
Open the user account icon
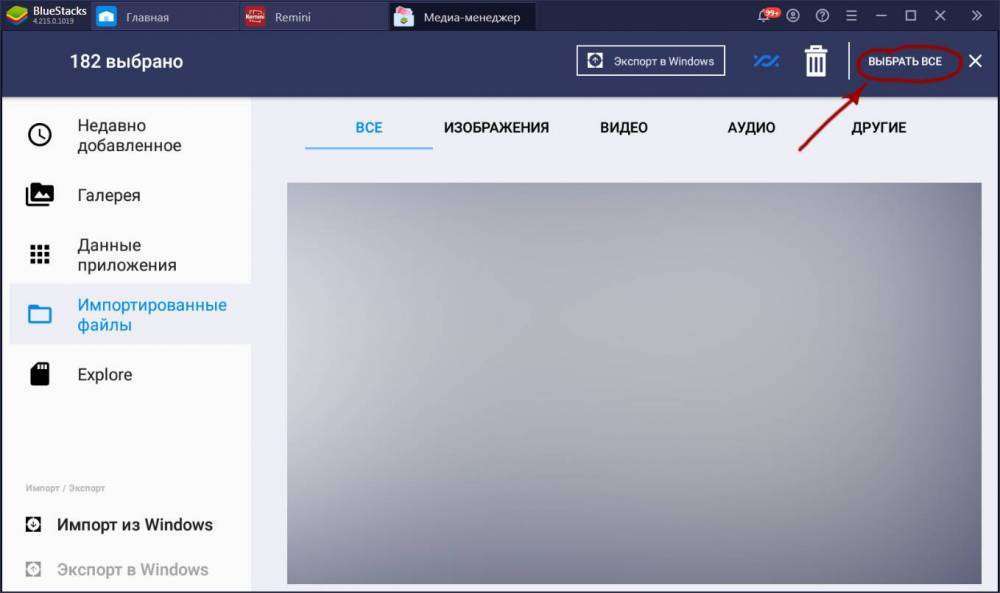pos(793,16)
